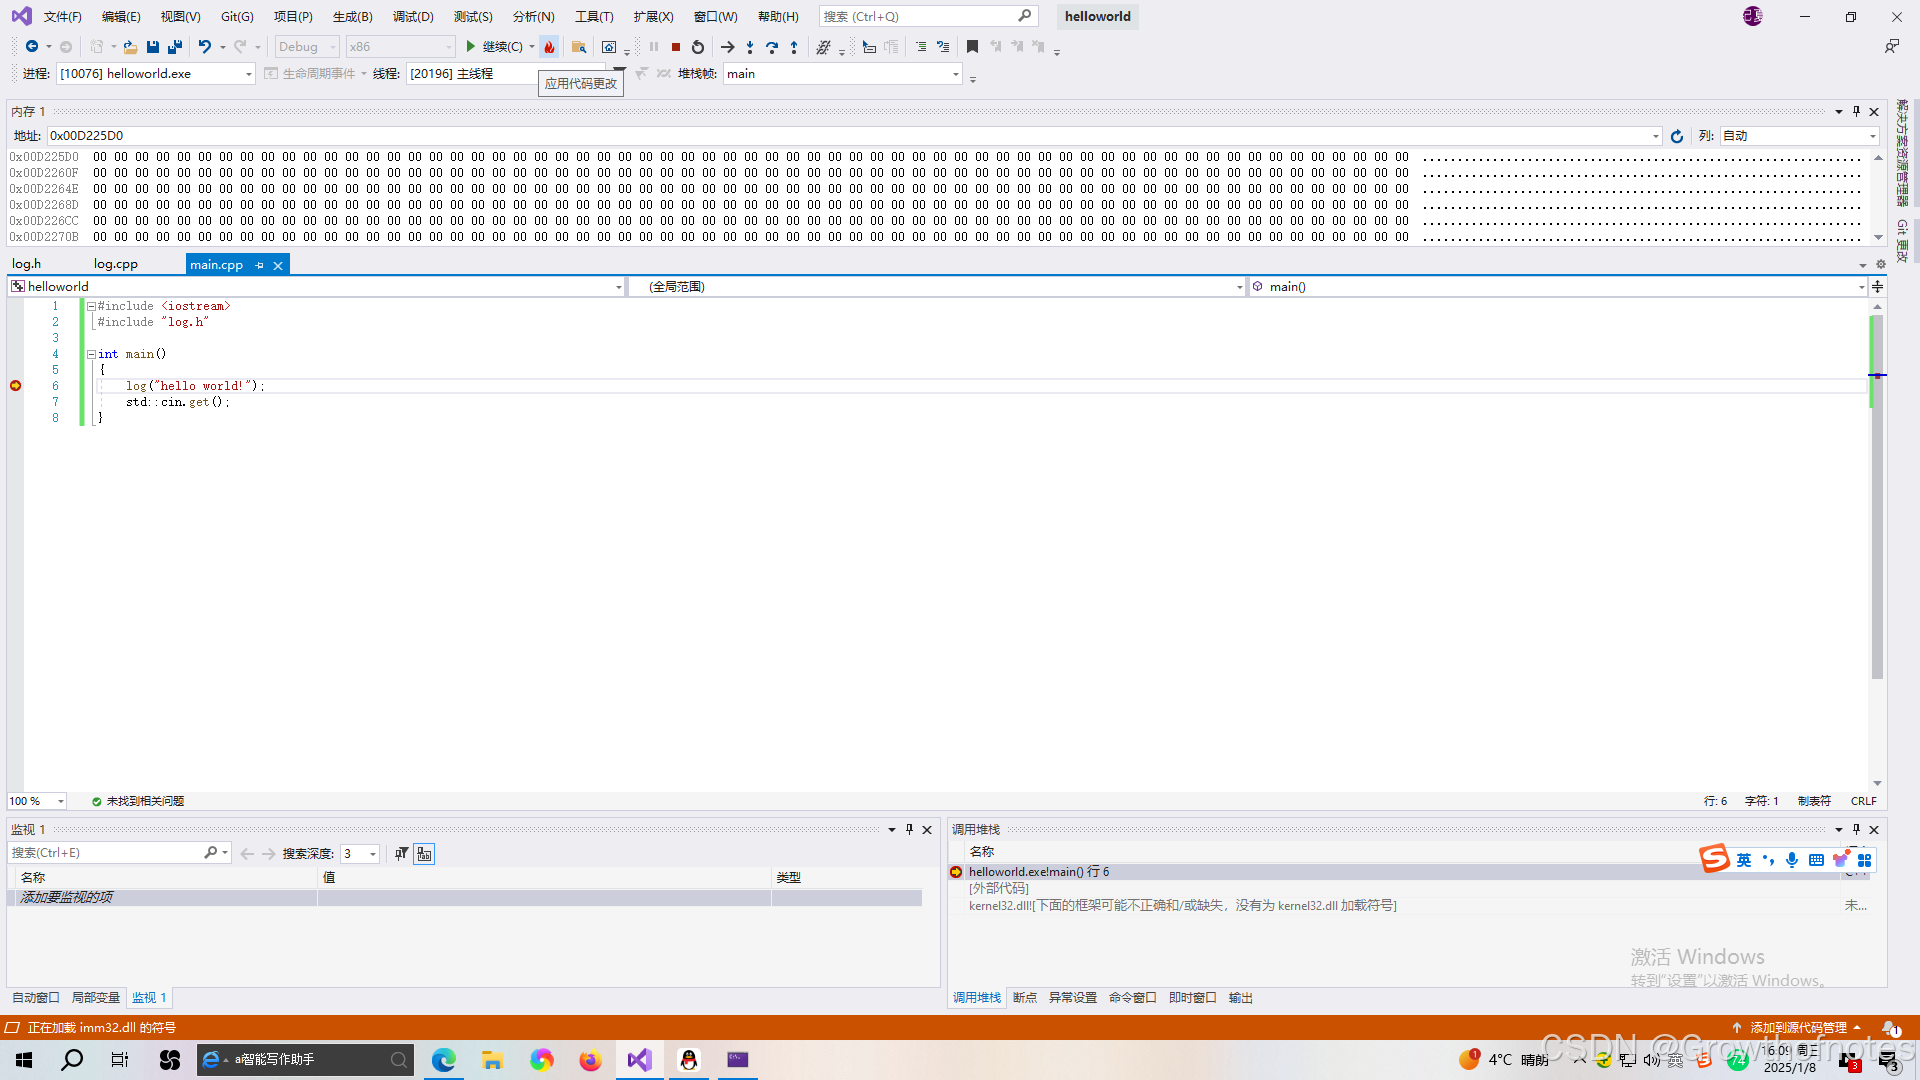Screen dimensions: 1920x1080
Task: Click the top search (Ctrl+Q) box
Action: tap(928, 17)
